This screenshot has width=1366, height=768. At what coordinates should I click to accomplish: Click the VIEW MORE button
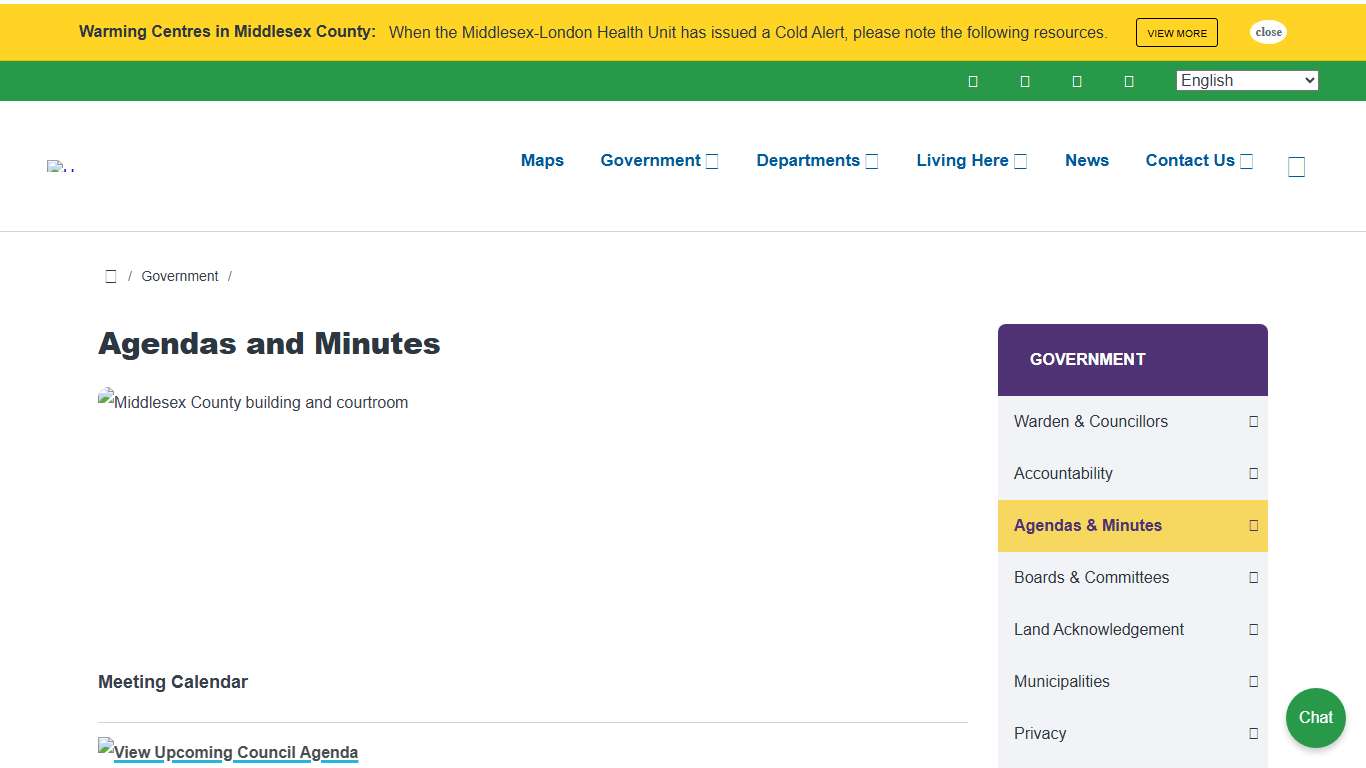(1176, 32)
